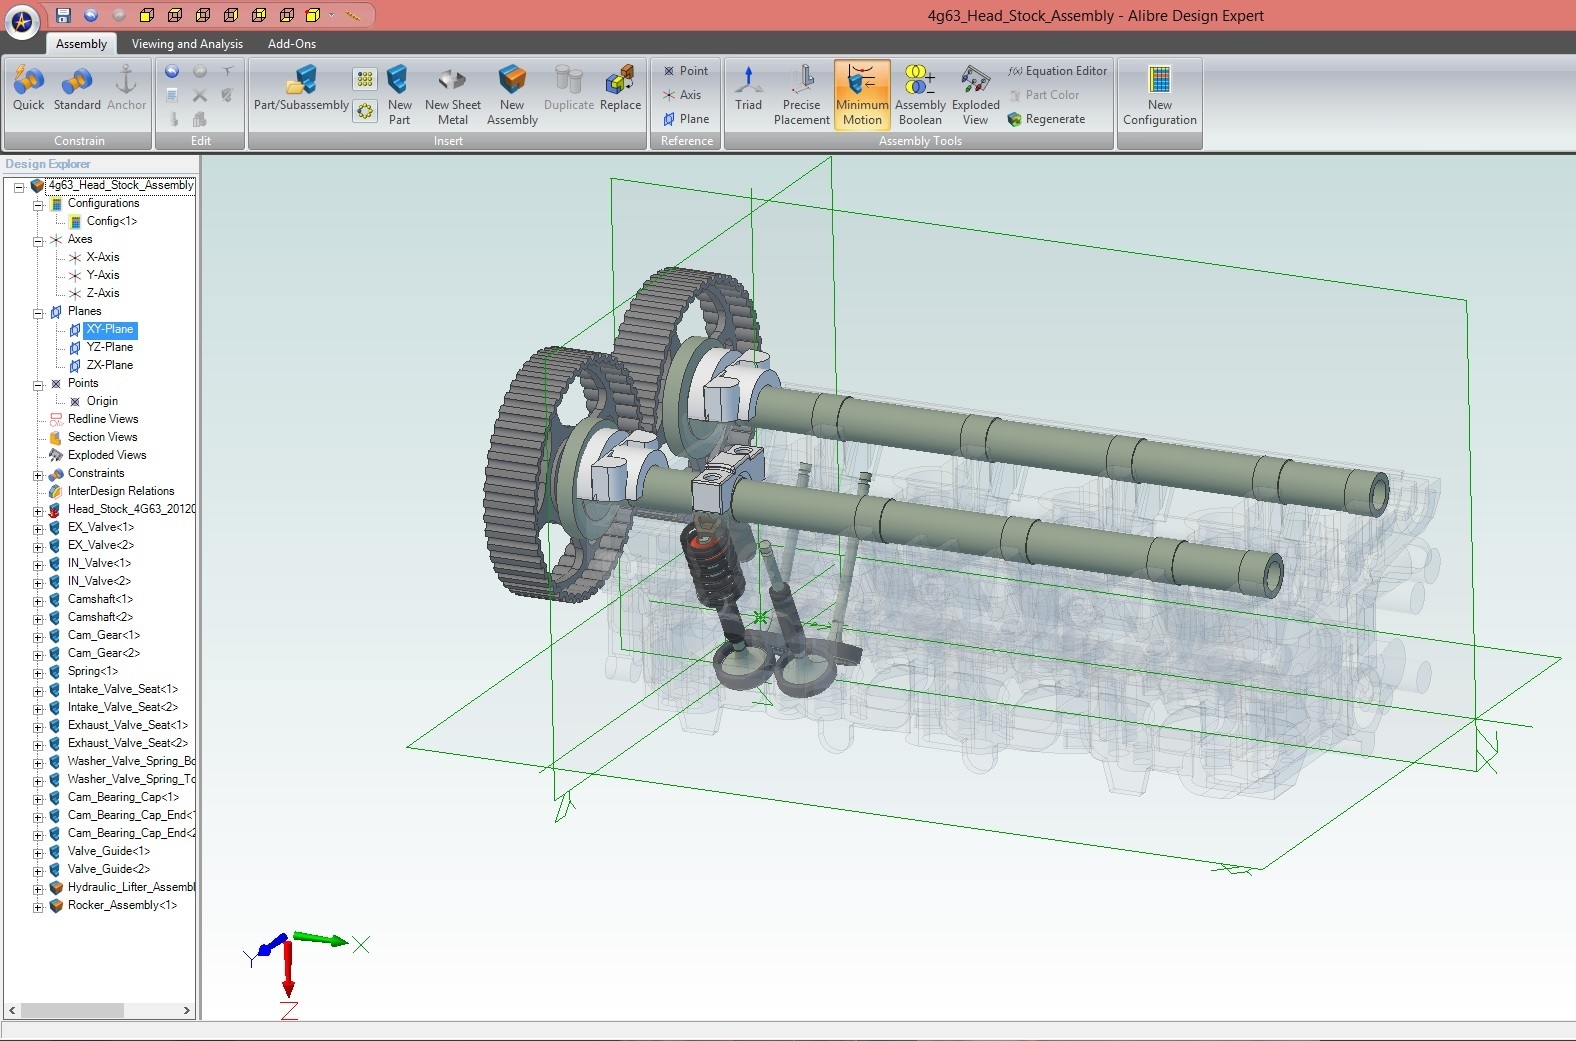Expand the Camshaft<1> node
This screenshot has height=1041, width=1576.
coord(38,600)
